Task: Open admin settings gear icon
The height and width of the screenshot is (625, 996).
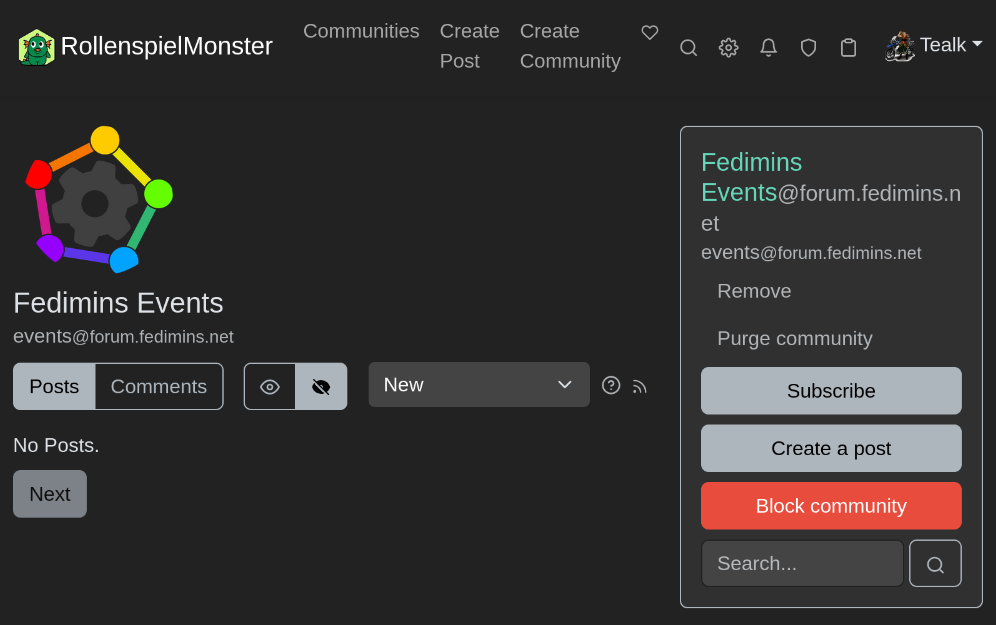Action: (x=728, y=47)
